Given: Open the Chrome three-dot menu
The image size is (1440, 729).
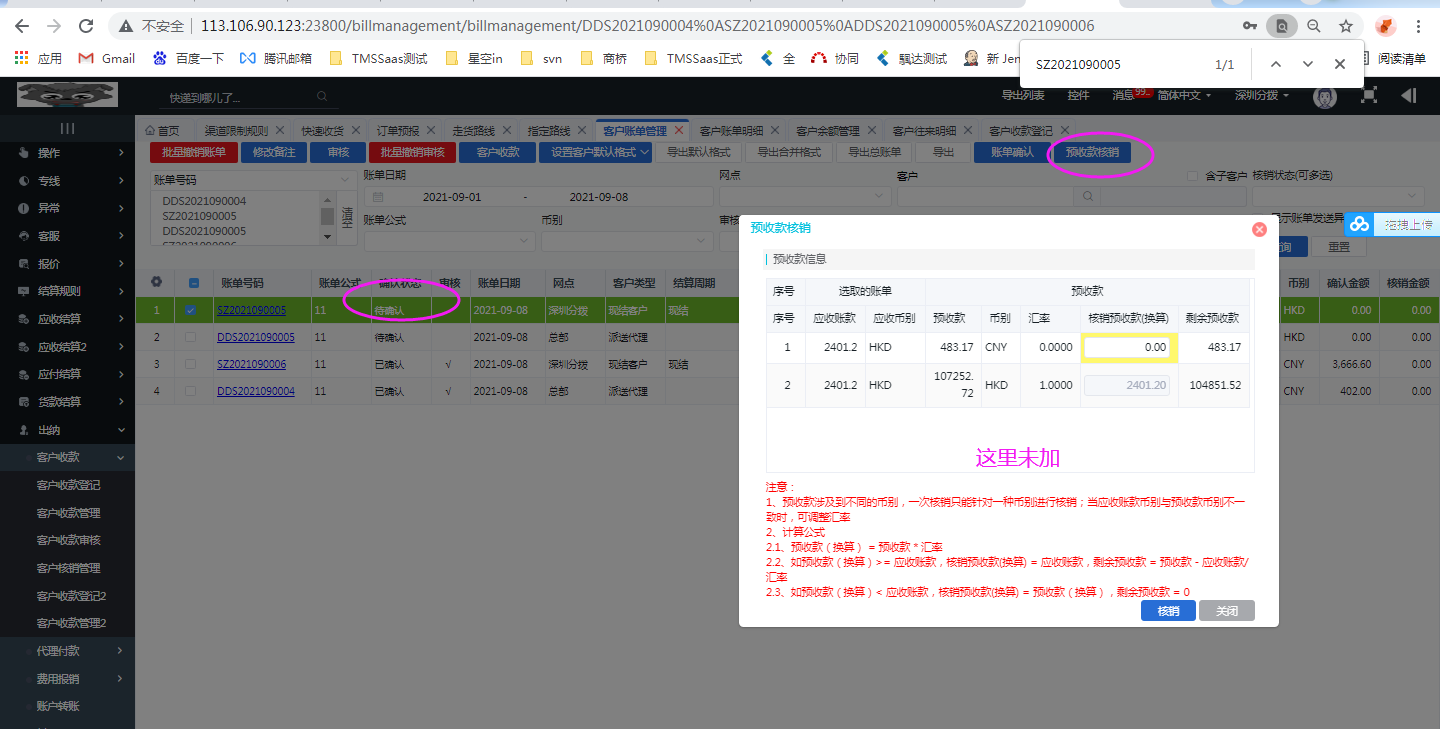Looking at the screenshot, I should [x=1418, y=26].
